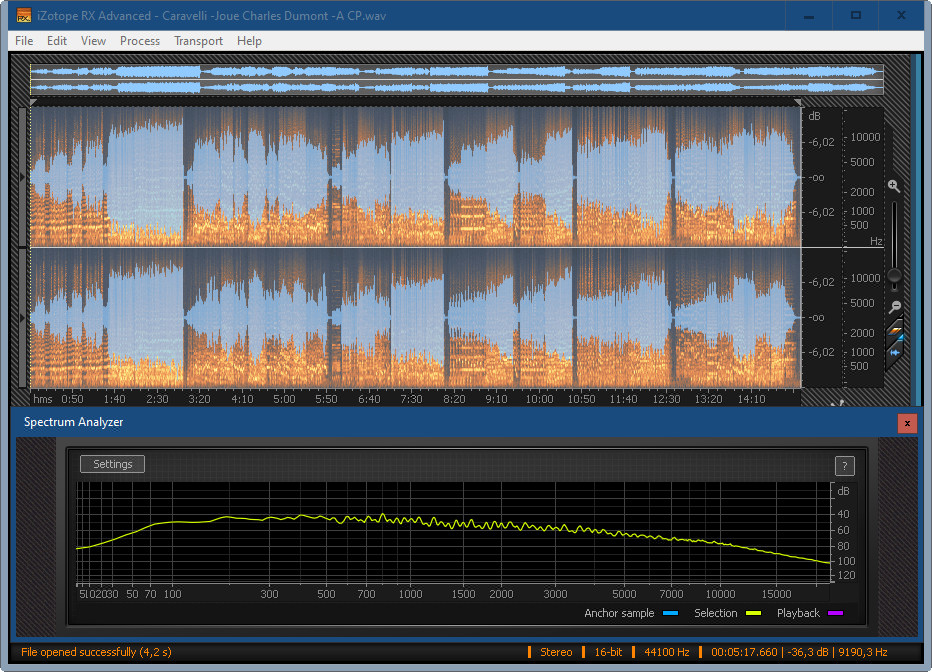The height and width of the screenshot is (672, 932).
Task: Click the Playback purple legend swatch
Action: 835,614
